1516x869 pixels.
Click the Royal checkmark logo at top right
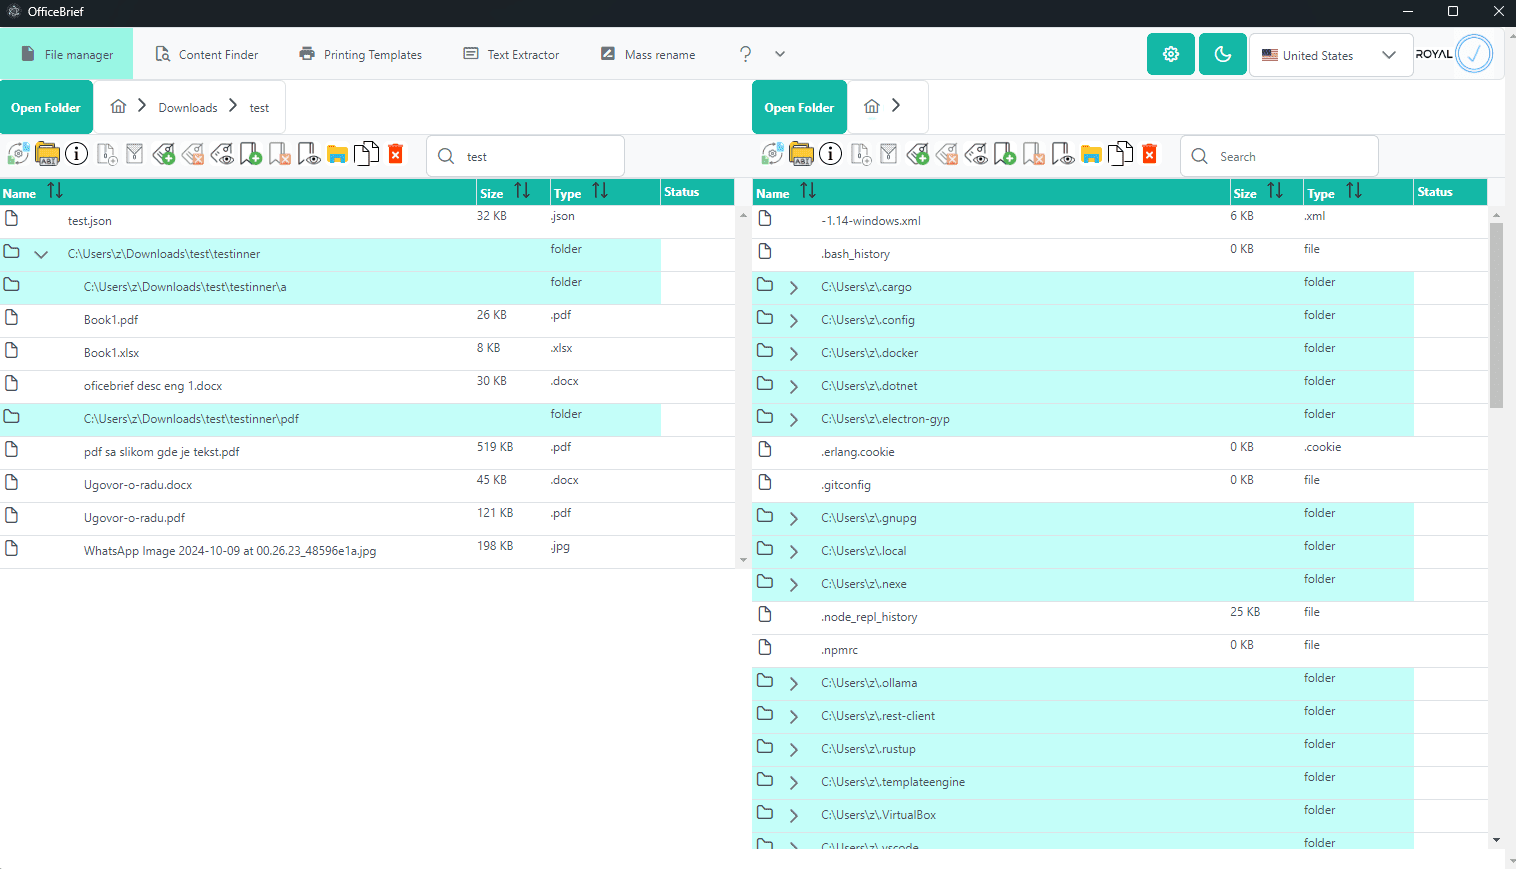coord(1474,54)
